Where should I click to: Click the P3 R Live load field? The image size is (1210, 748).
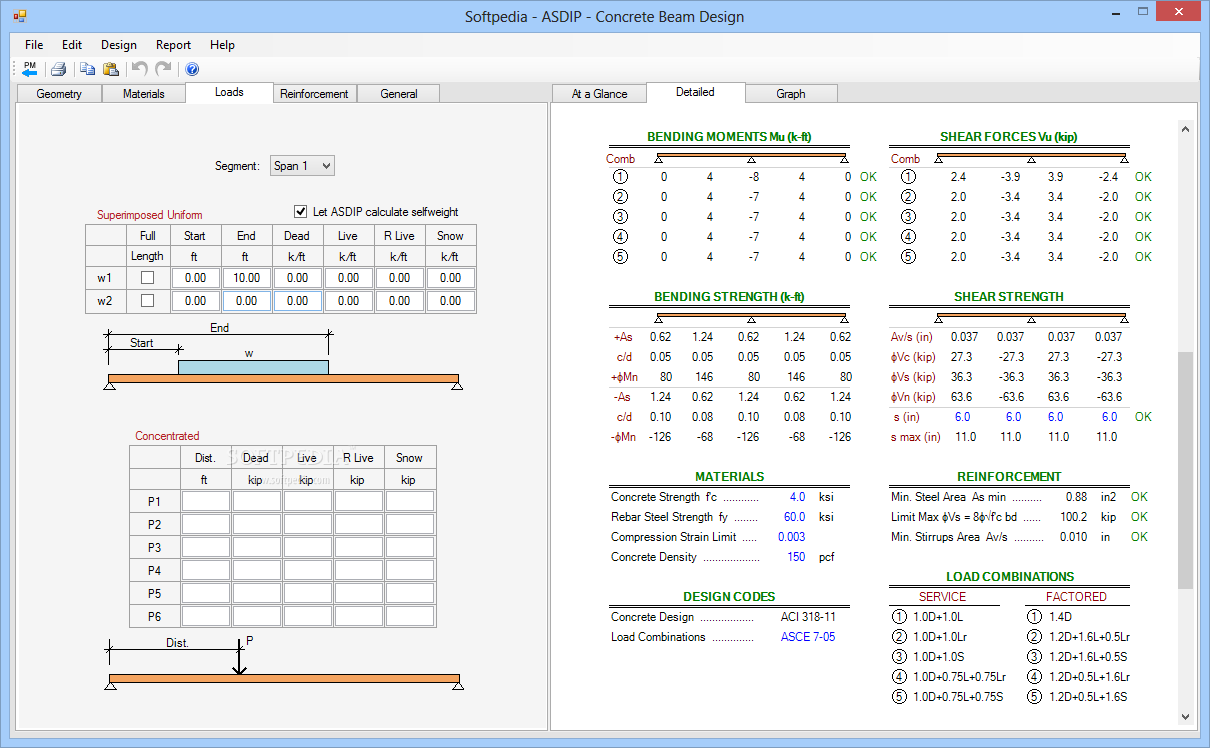point(359,547)
